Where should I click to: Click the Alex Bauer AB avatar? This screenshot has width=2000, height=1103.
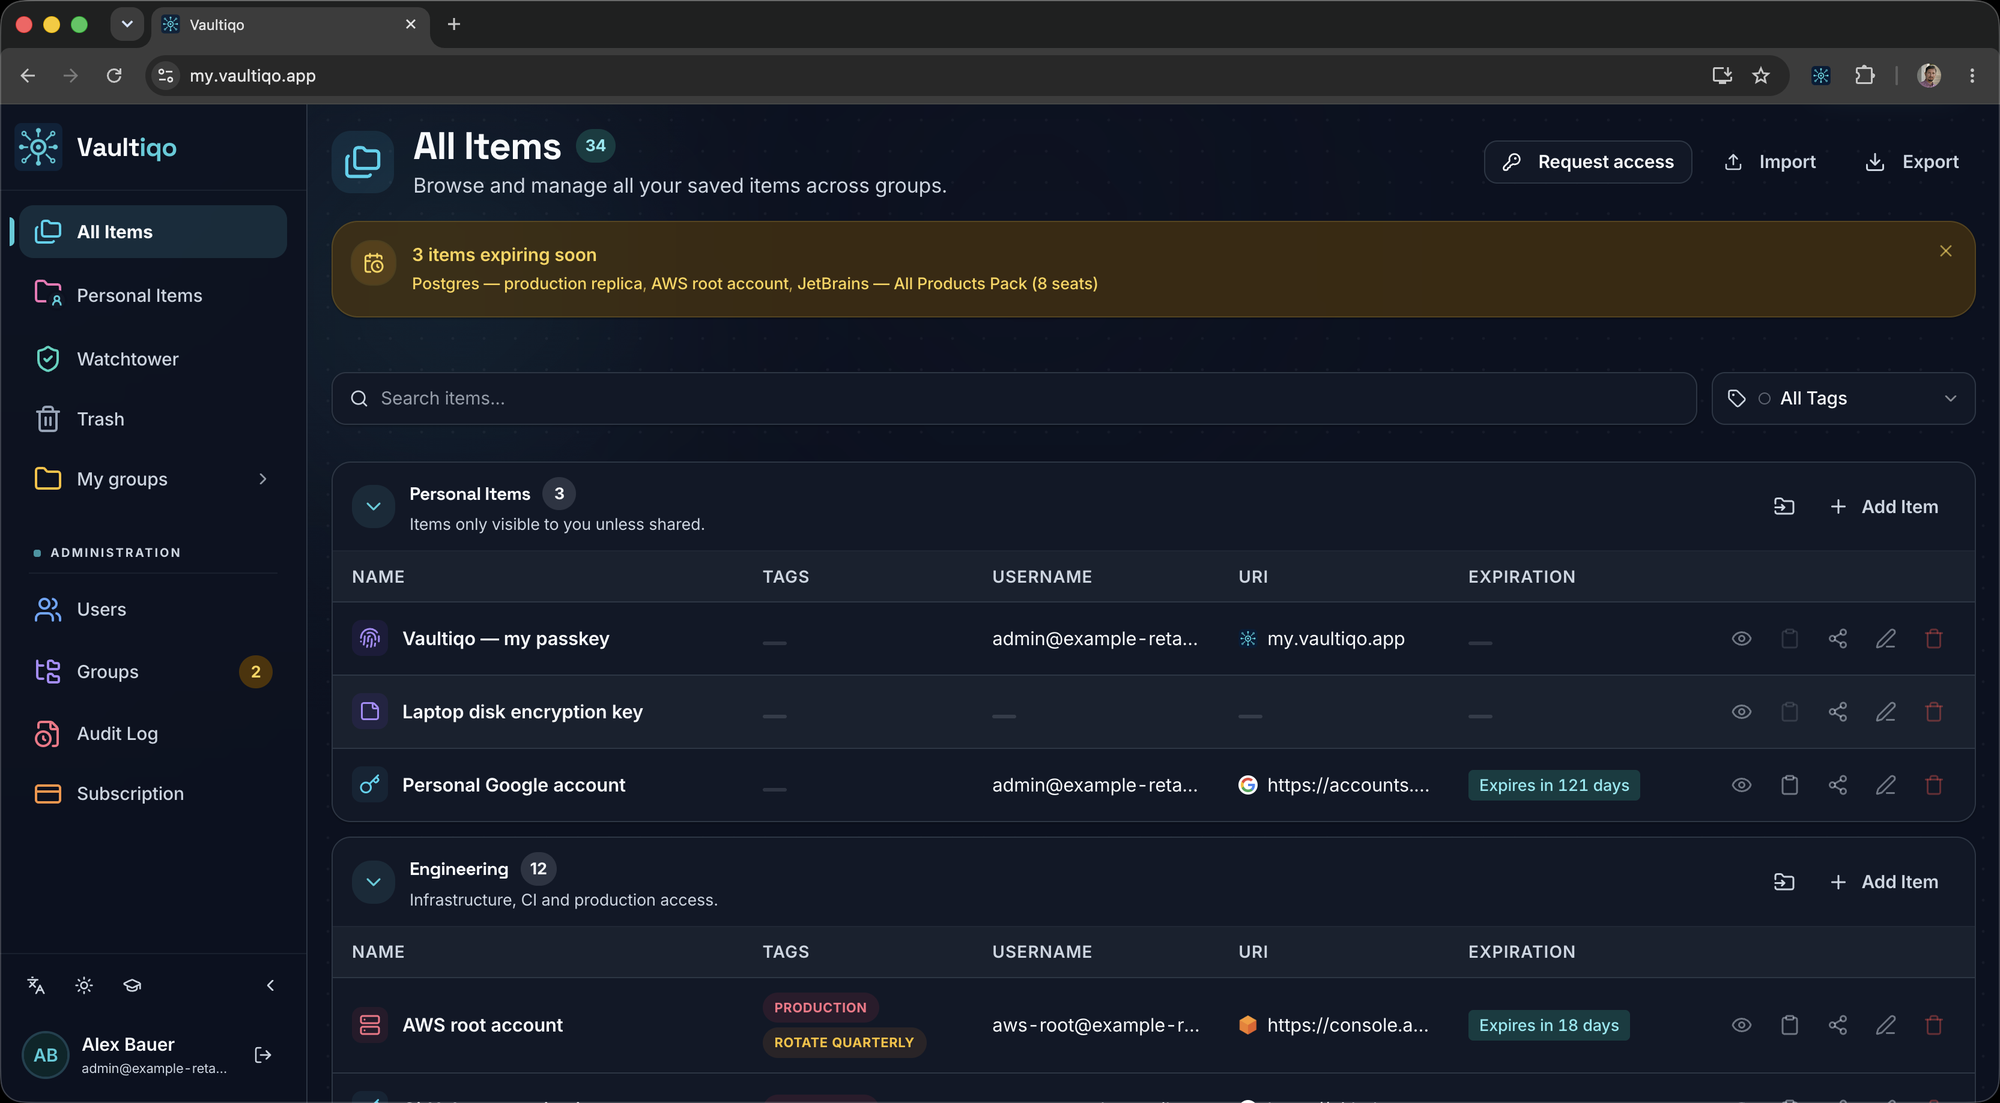coord(45,1055)
